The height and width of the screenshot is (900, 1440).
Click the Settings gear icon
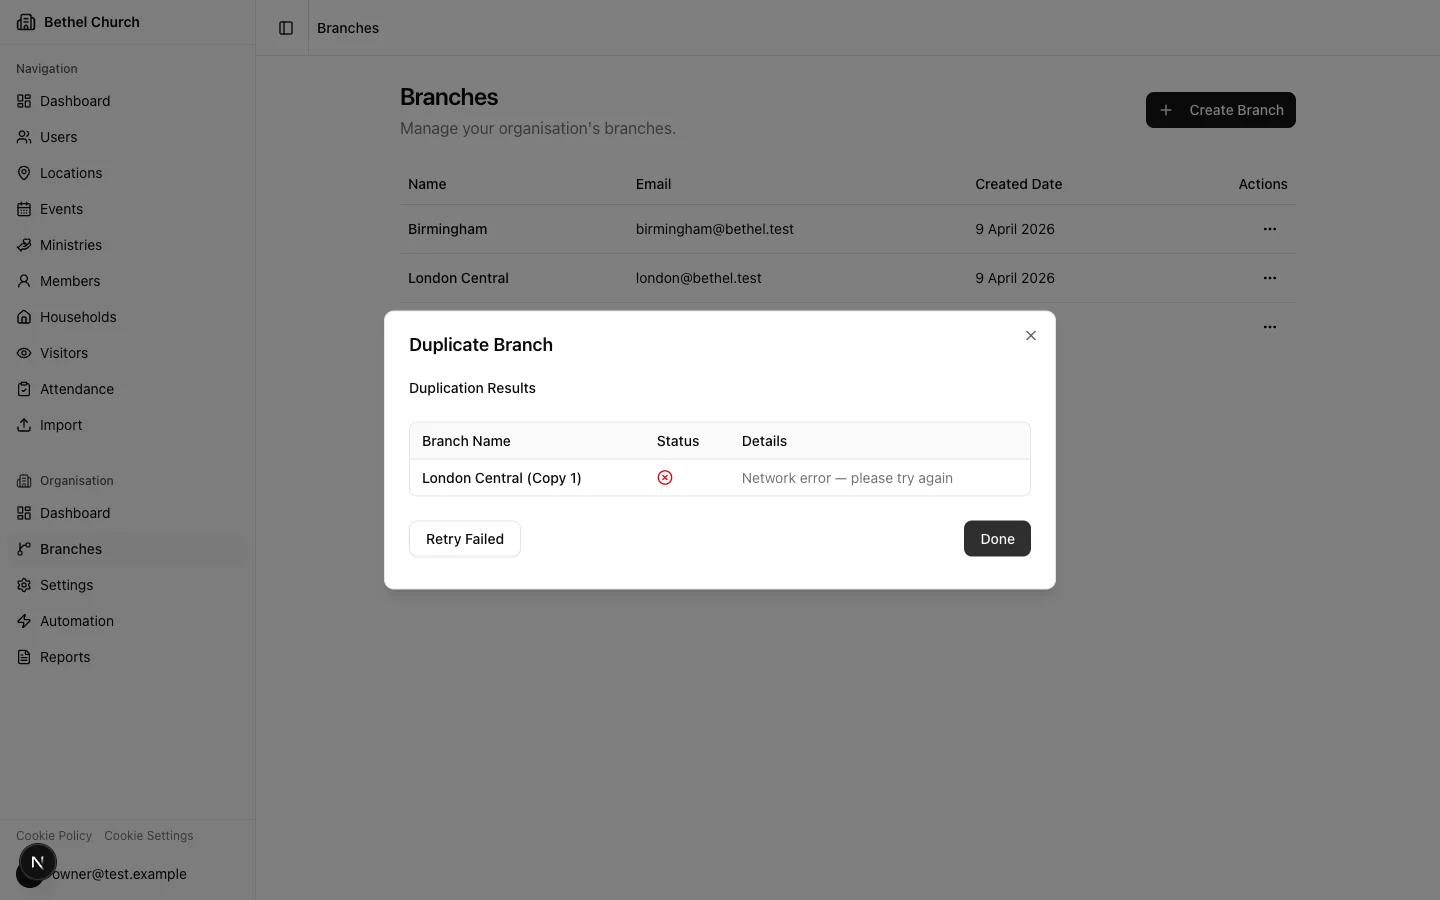tap(24, 585)
